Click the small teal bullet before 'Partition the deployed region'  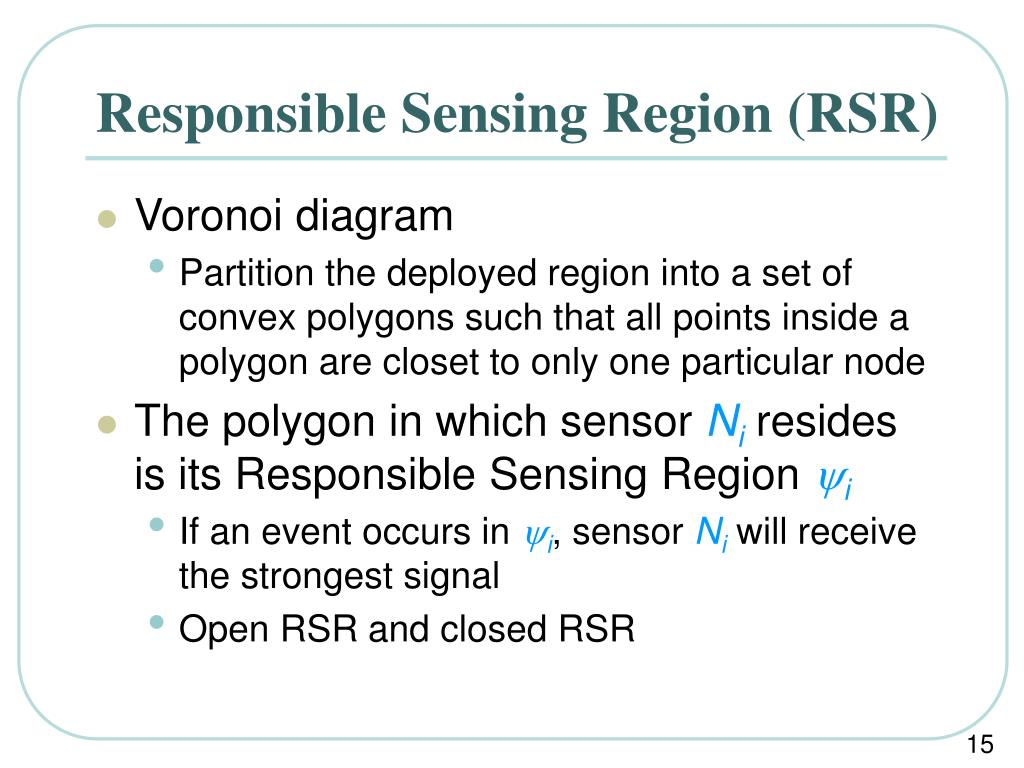coord(156,266)
